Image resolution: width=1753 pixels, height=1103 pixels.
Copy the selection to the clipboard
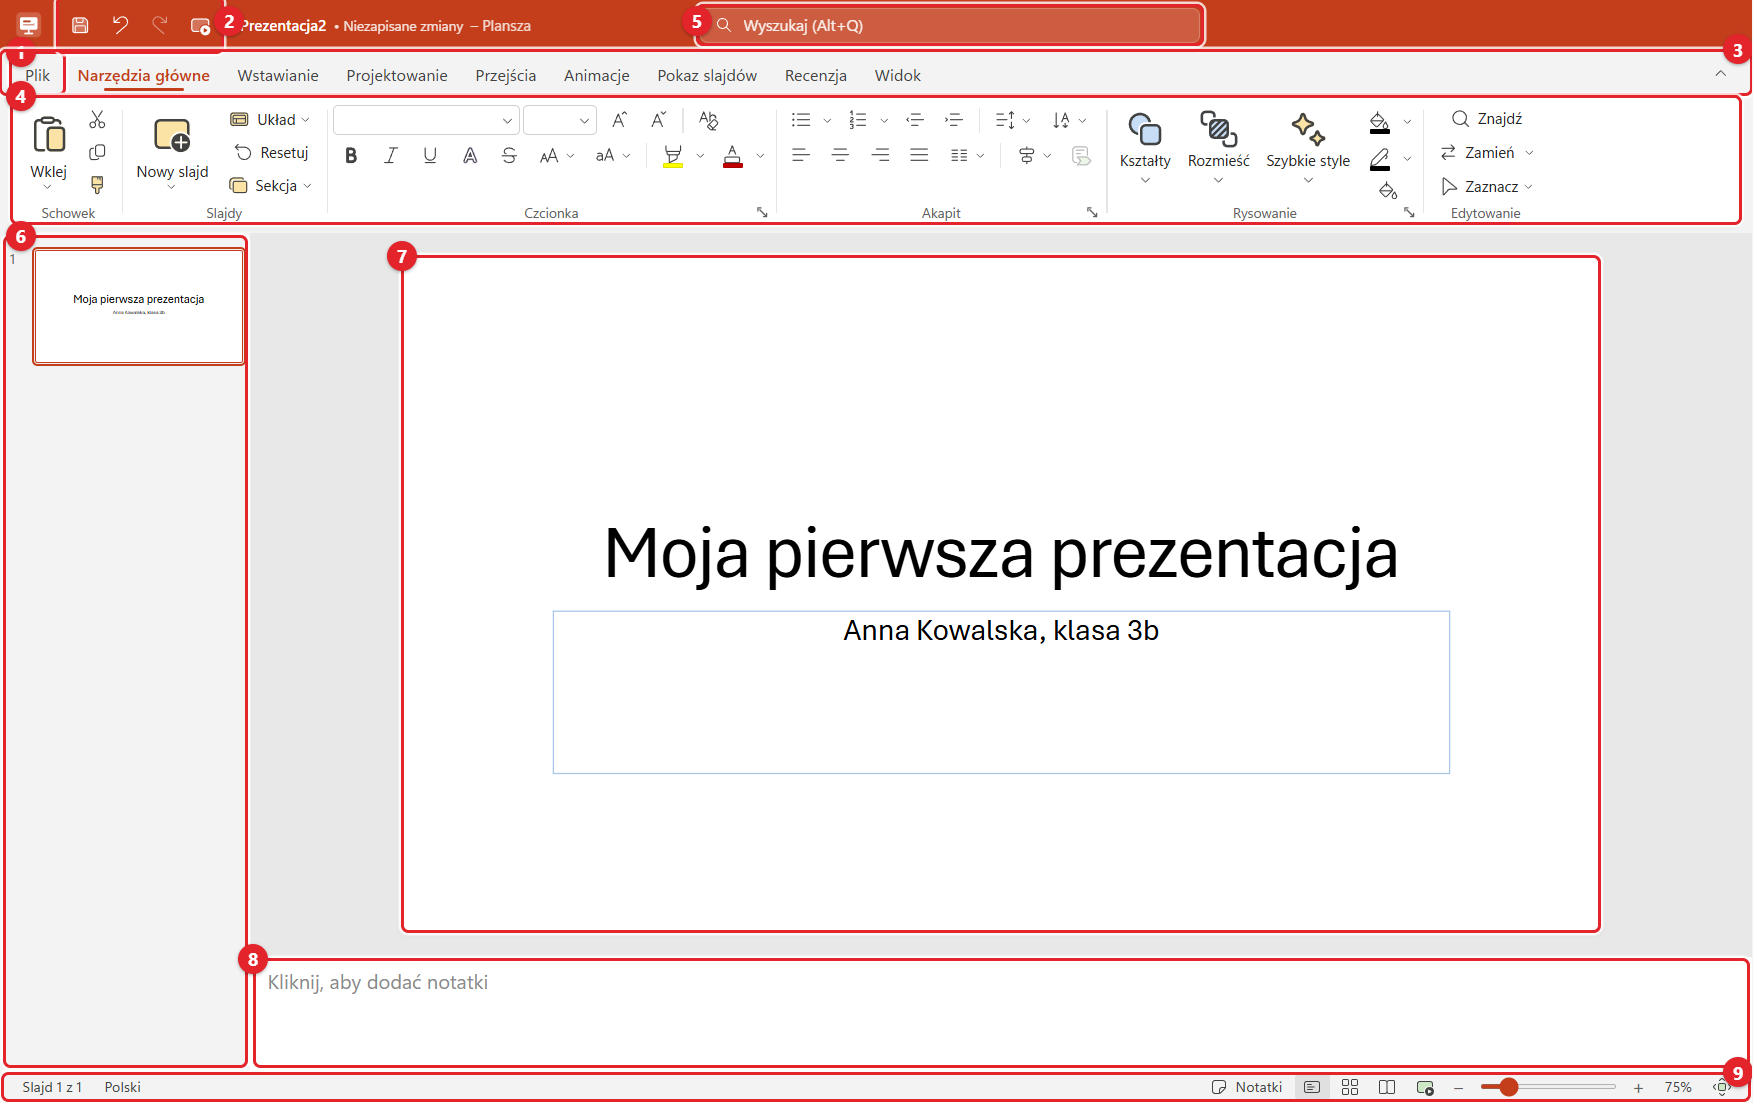point(97,152)
